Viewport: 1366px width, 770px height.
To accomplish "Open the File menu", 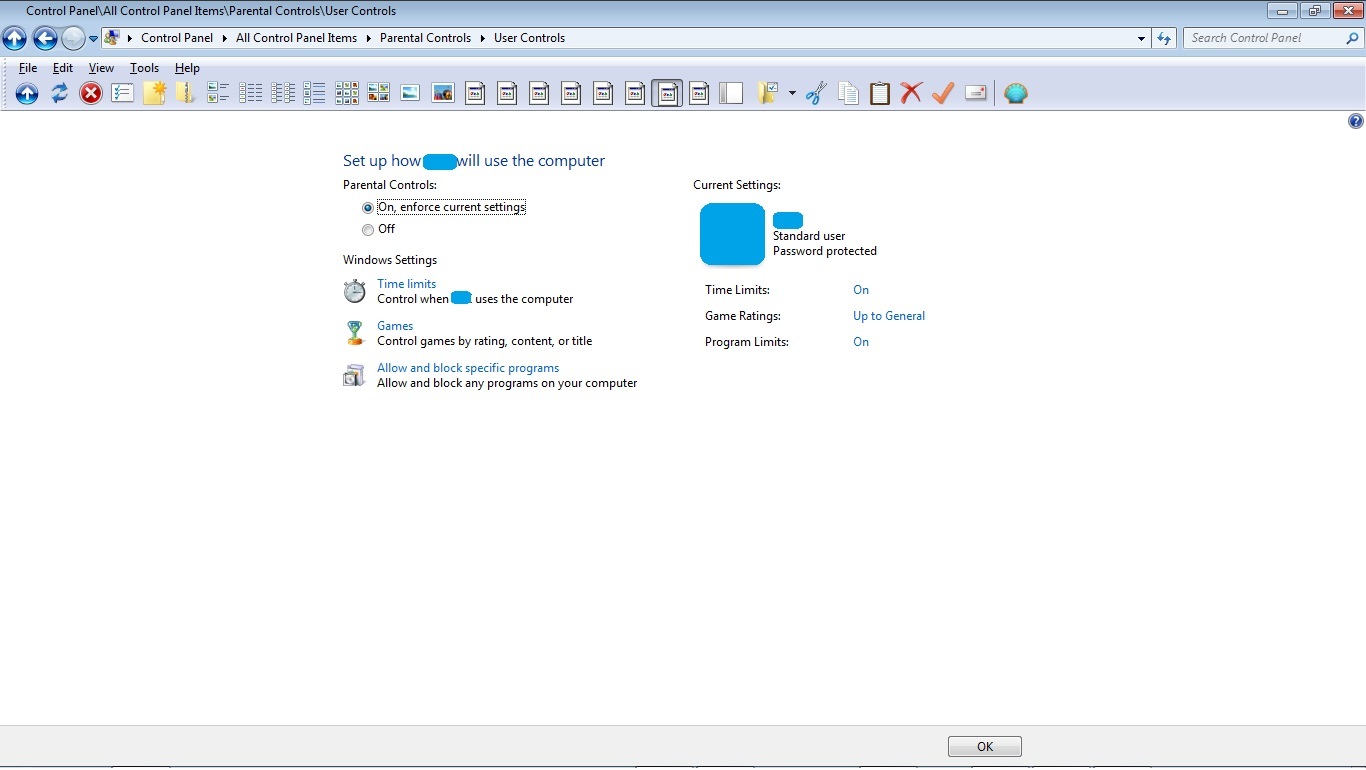I will pyautogui.click(x=28, y=68).
